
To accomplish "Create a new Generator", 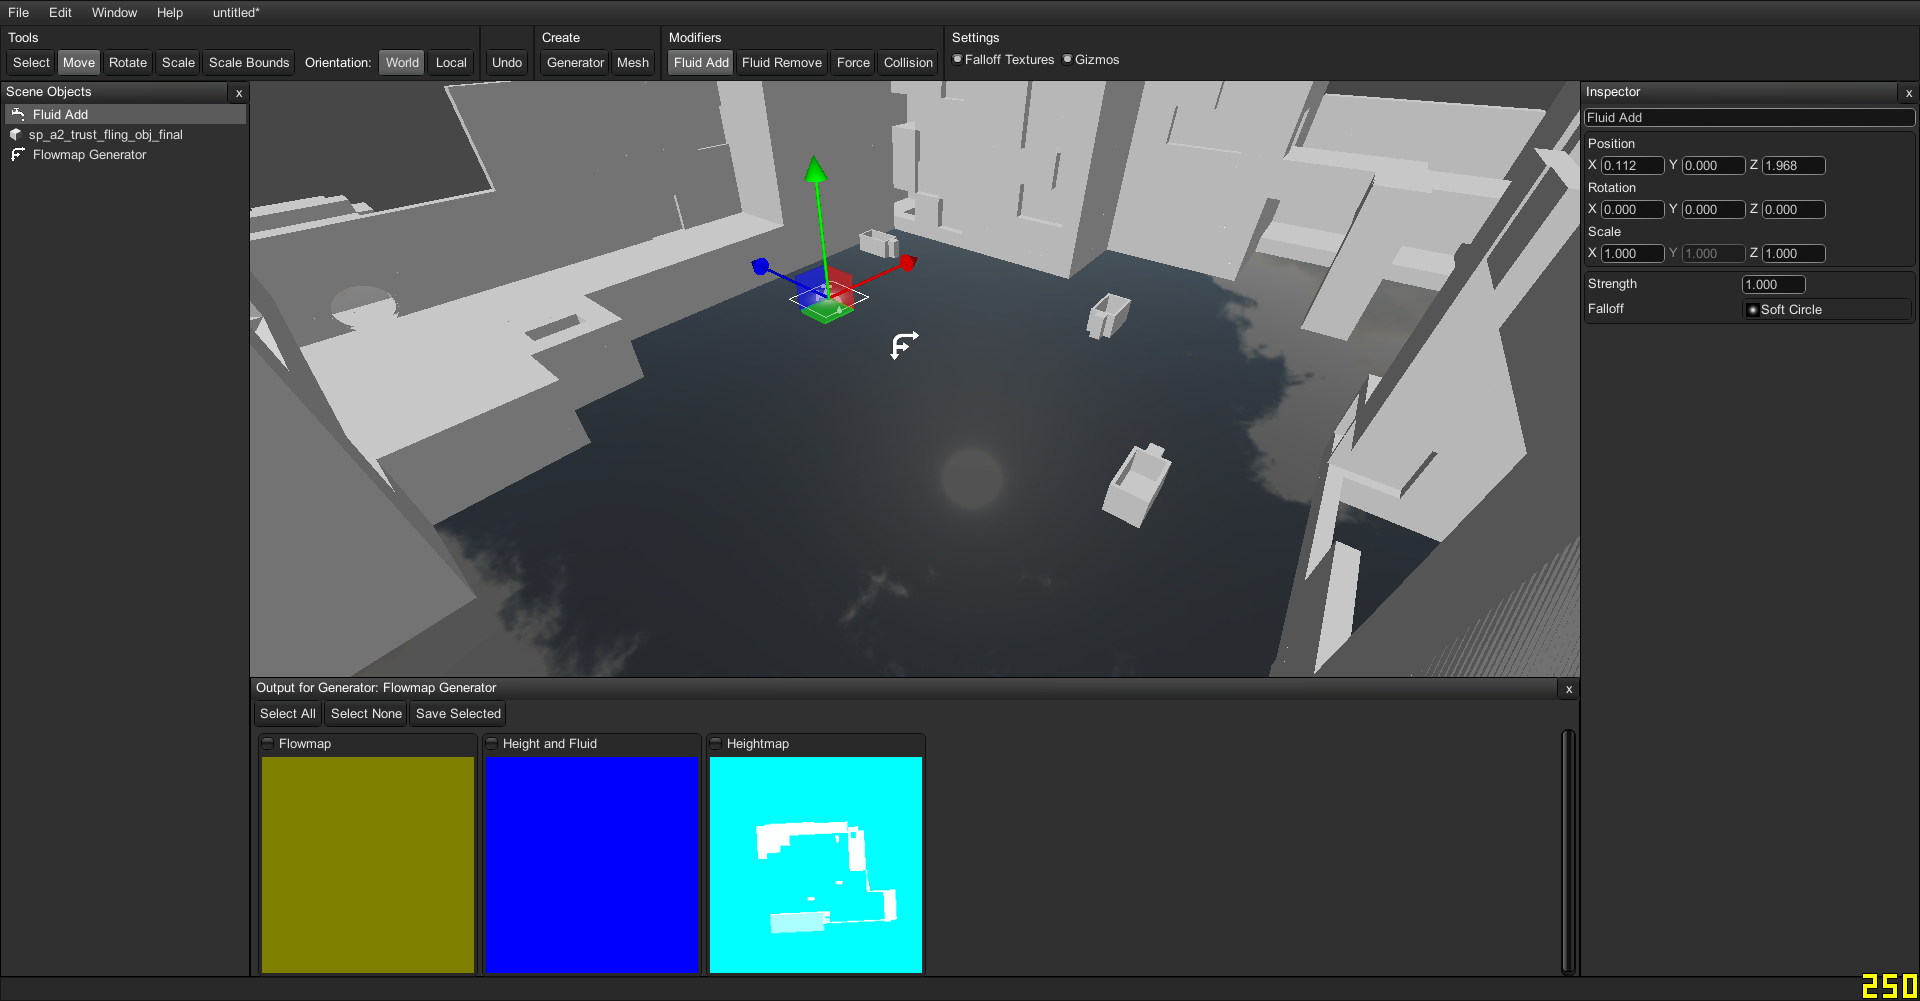I will point(575,63).
